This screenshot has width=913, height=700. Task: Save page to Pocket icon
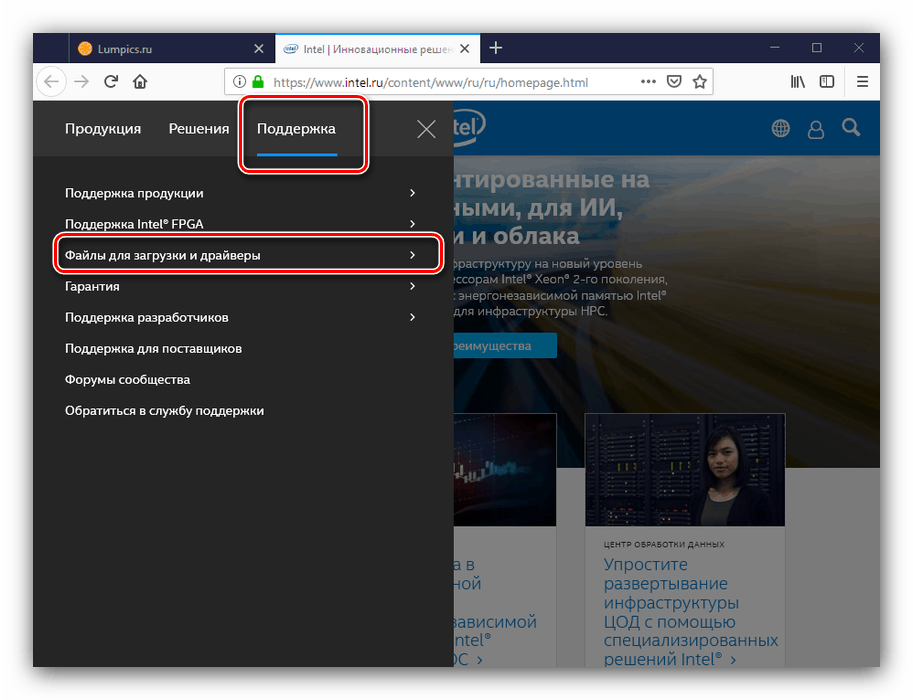(674, 82)
